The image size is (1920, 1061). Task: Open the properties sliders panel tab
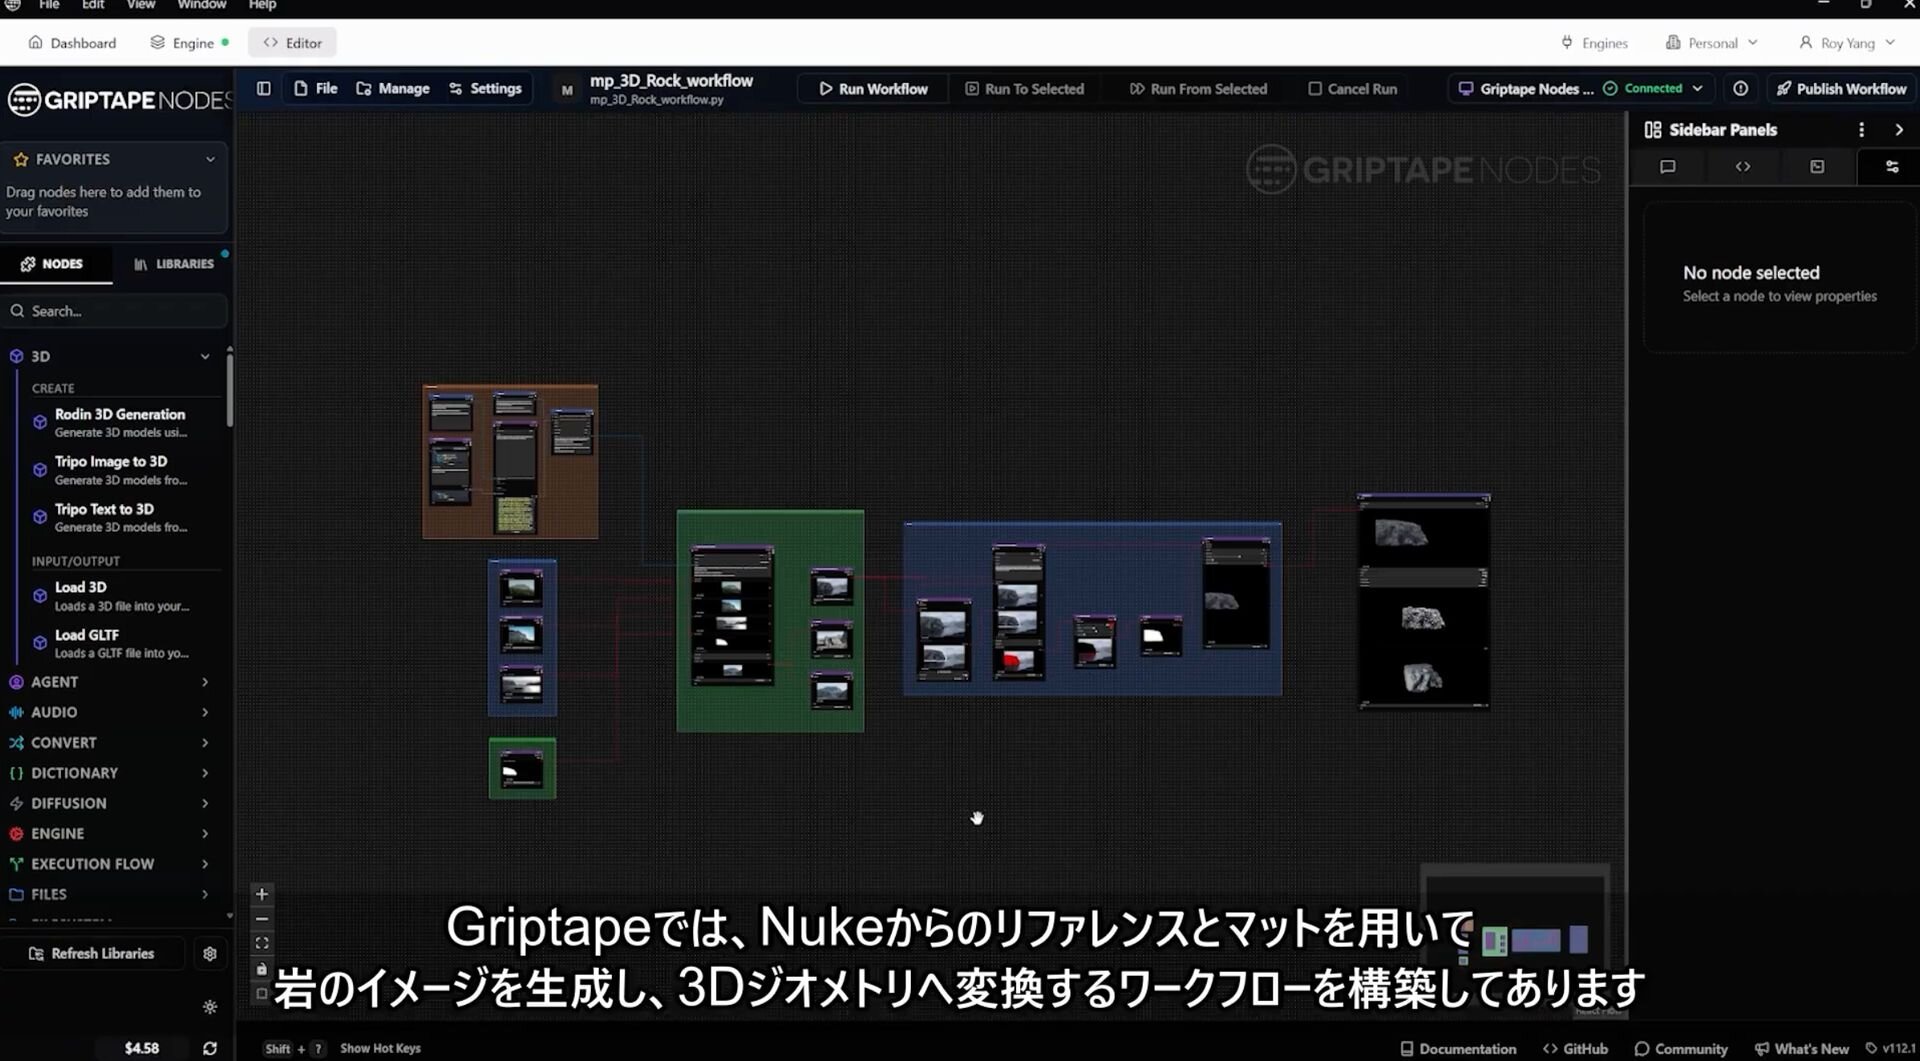pos(1892,167)
